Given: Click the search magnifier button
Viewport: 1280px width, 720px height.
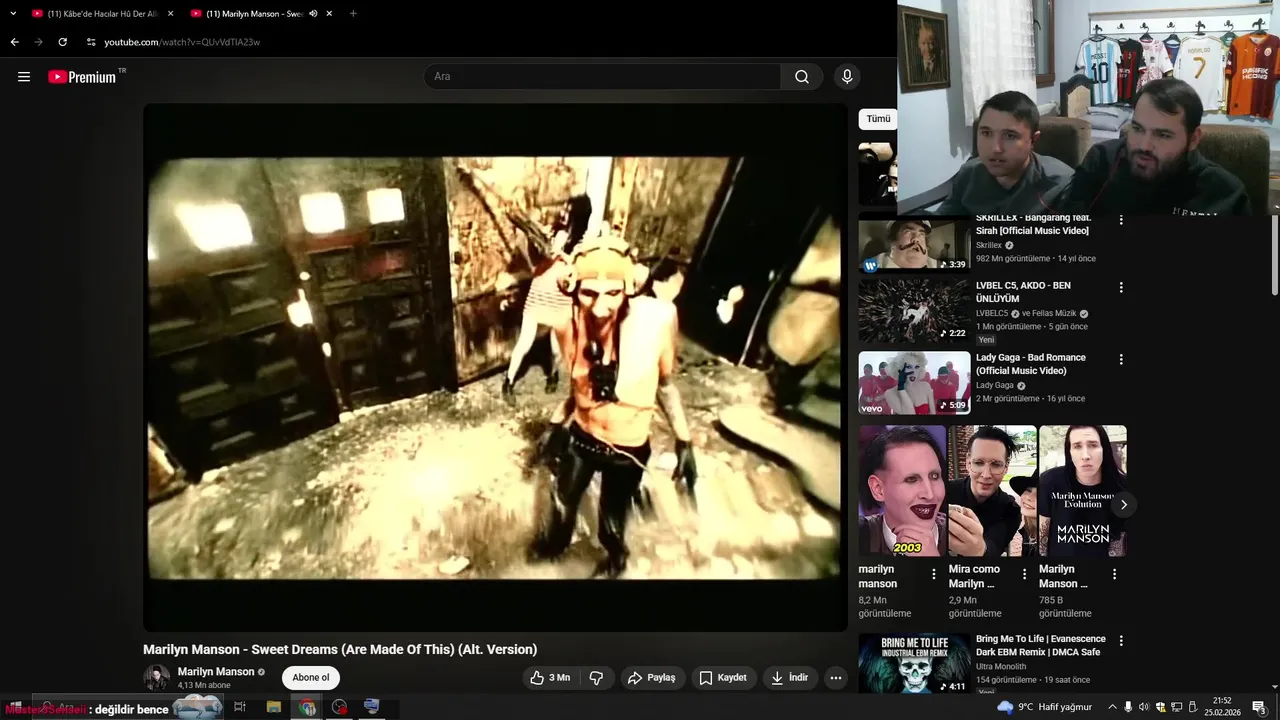Looking at the screenshot, I should 802,77.
